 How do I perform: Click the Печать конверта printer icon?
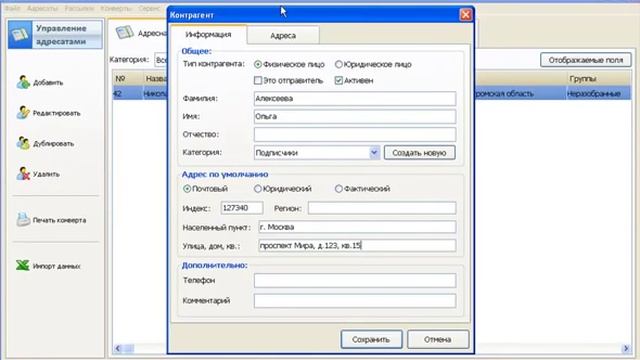pyautogui.click(x=23, y=220)
